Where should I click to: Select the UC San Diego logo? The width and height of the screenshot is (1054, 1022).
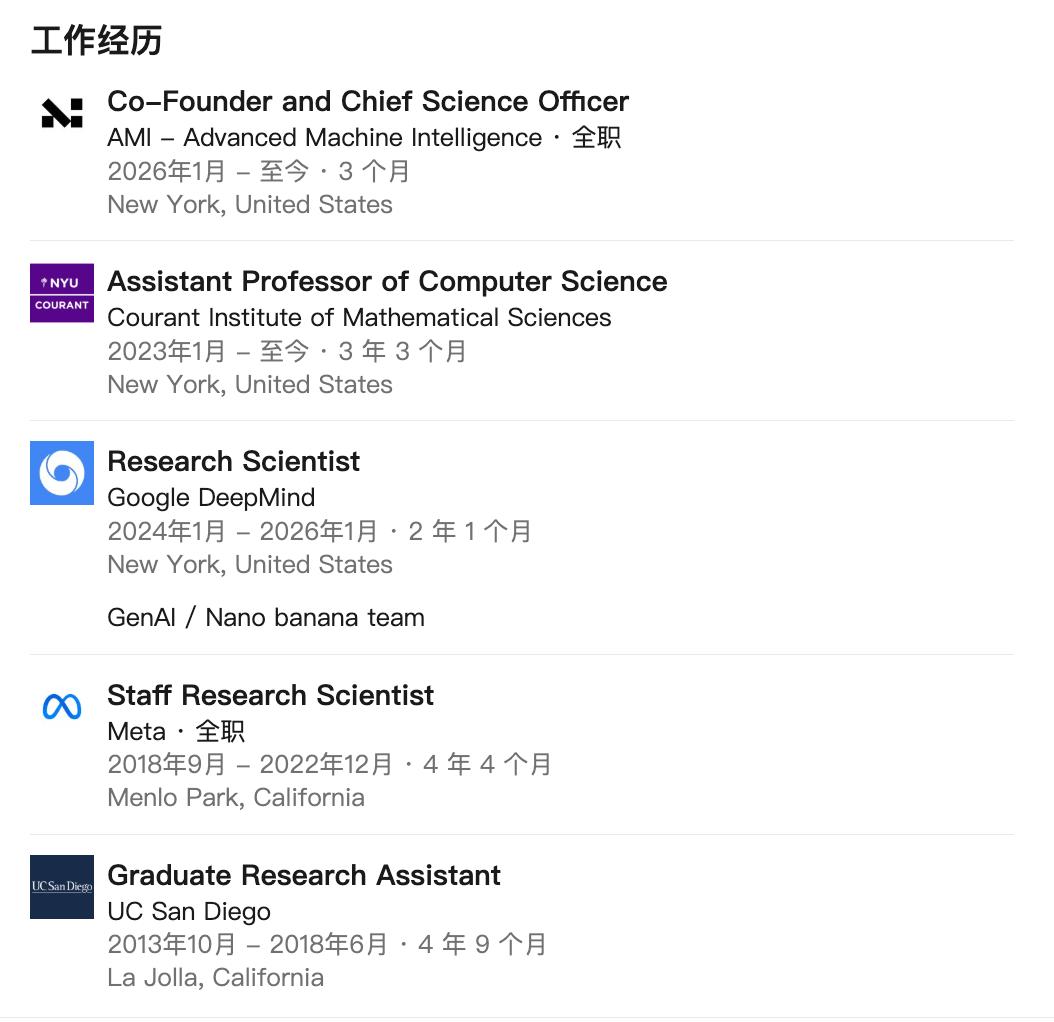pos(62,887)
